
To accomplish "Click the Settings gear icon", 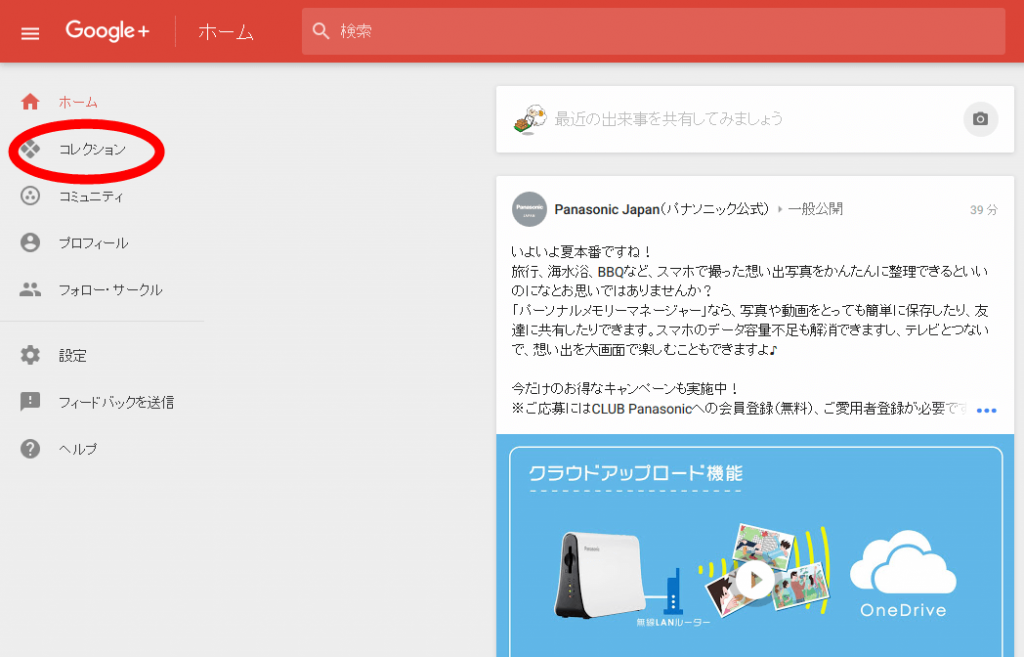I will 30,355.
